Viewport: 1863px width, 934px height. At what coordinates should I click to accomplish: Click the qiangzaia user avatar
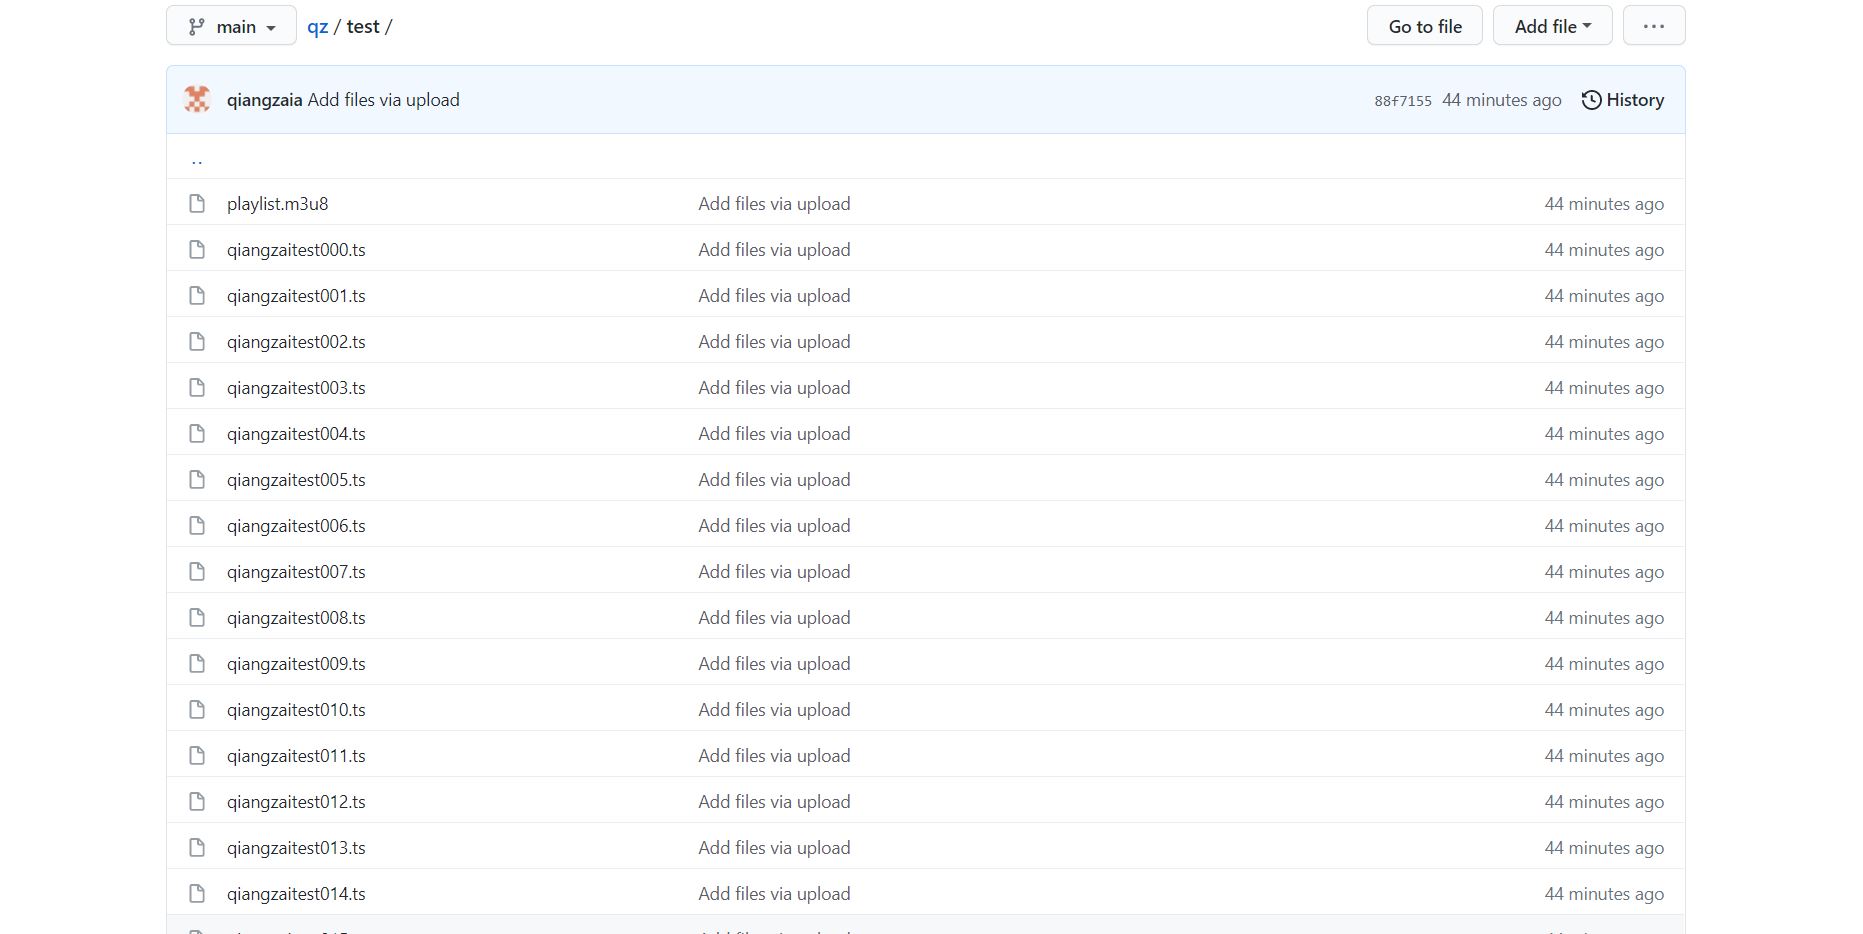pyautogui.click(x=197, y=100)
